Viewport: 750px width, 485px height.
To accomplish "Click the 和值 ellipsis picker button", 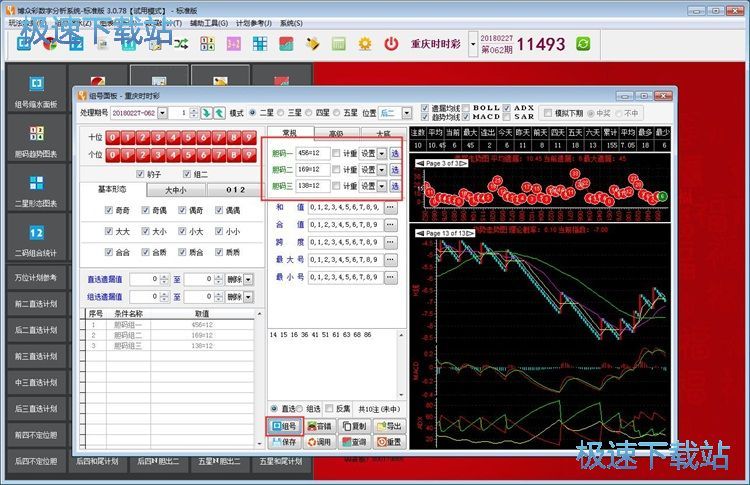I will click(x=391, y=207).
